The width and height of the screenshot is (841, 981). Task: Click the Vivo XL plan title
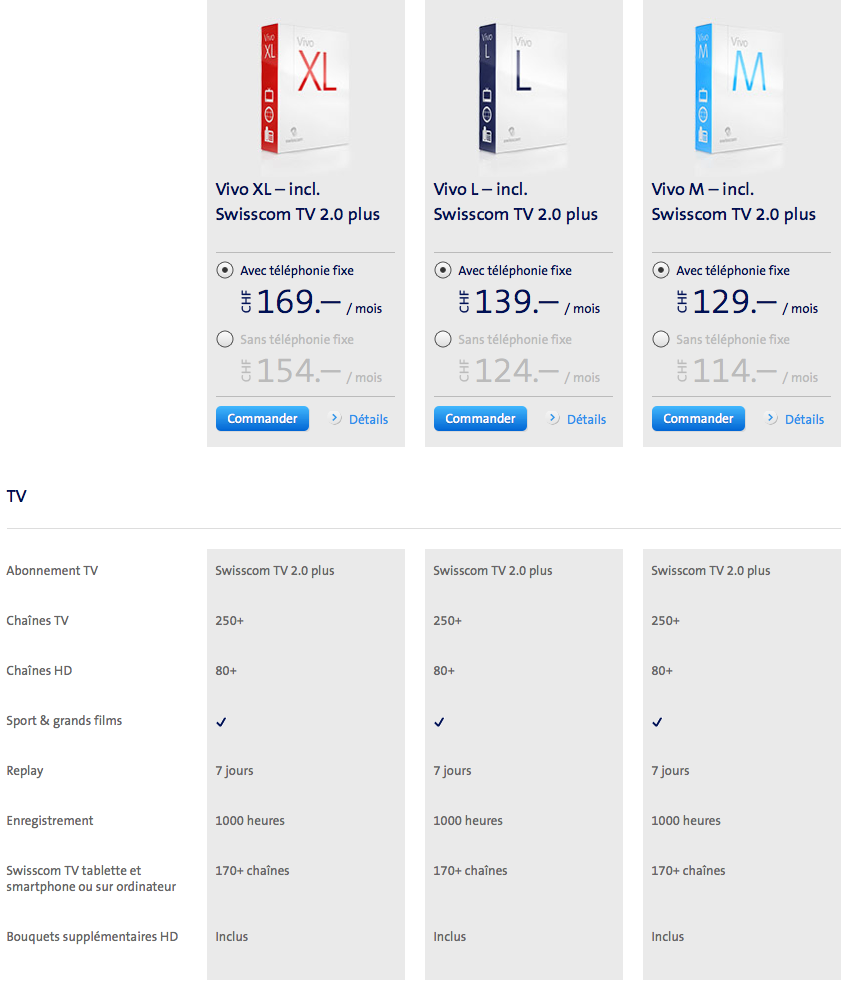pyautogui.click(x=297, y=202)
